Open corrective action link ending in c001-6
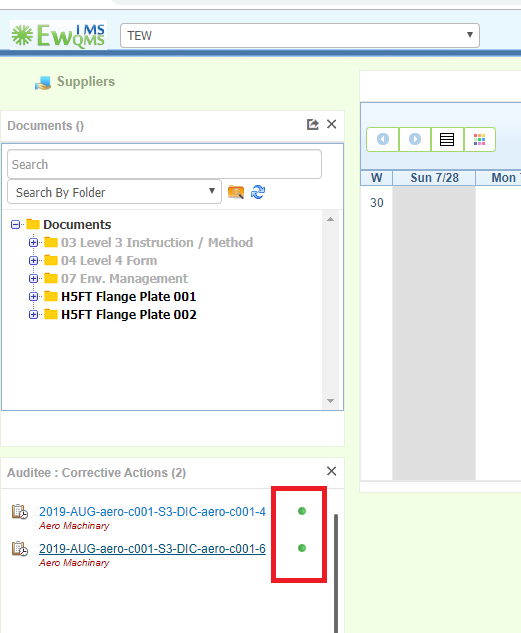 point(152,549)
